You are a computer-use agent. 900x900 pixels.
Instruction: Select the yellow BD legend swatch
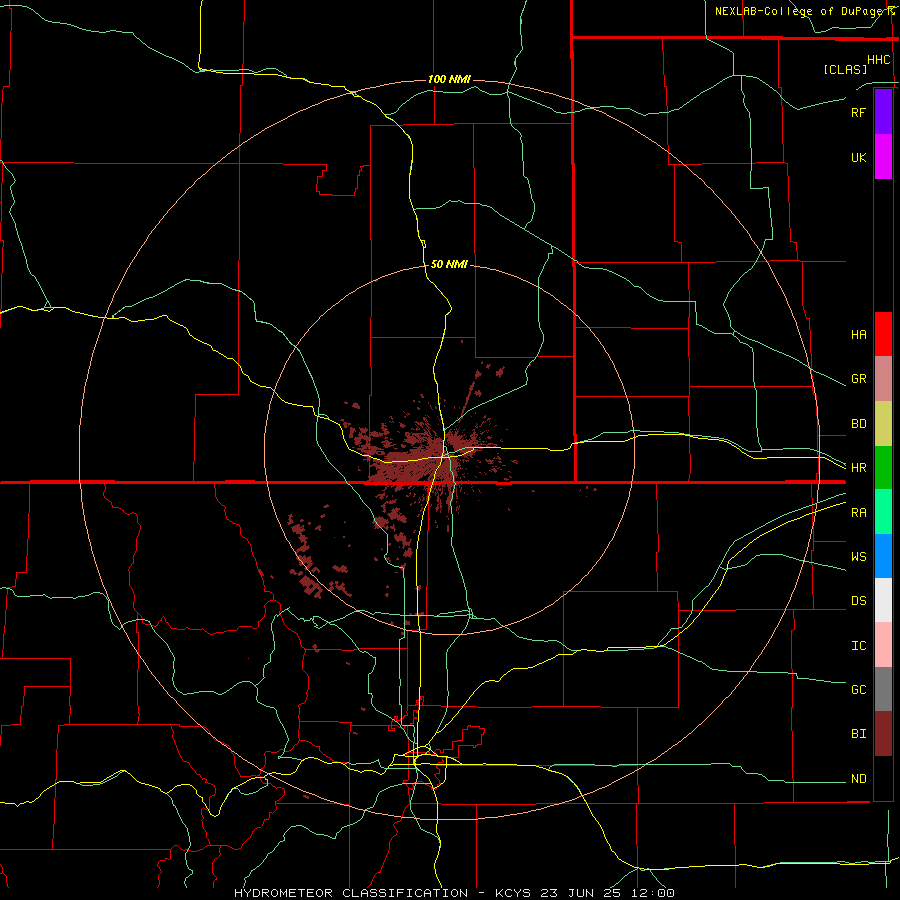click(x=883, y=424)
